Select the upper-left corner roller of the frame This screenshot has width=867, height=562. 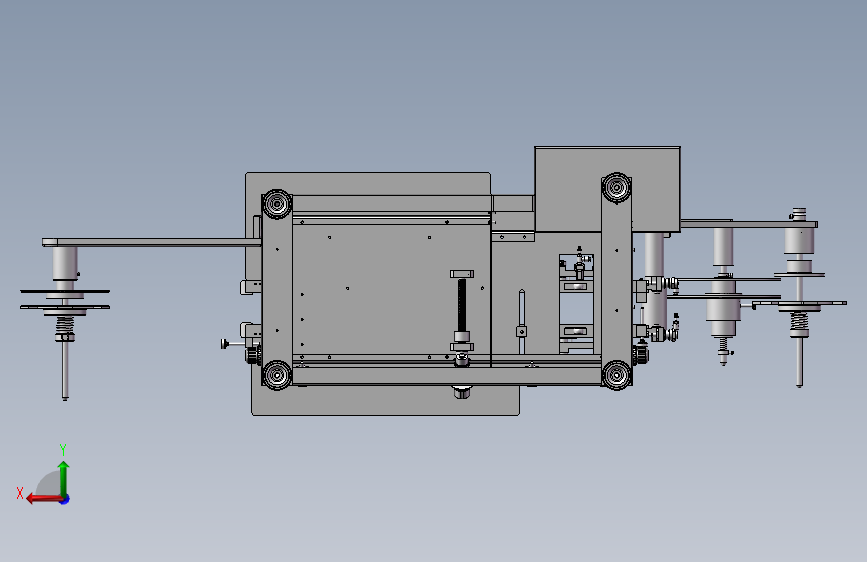point(276,204)
